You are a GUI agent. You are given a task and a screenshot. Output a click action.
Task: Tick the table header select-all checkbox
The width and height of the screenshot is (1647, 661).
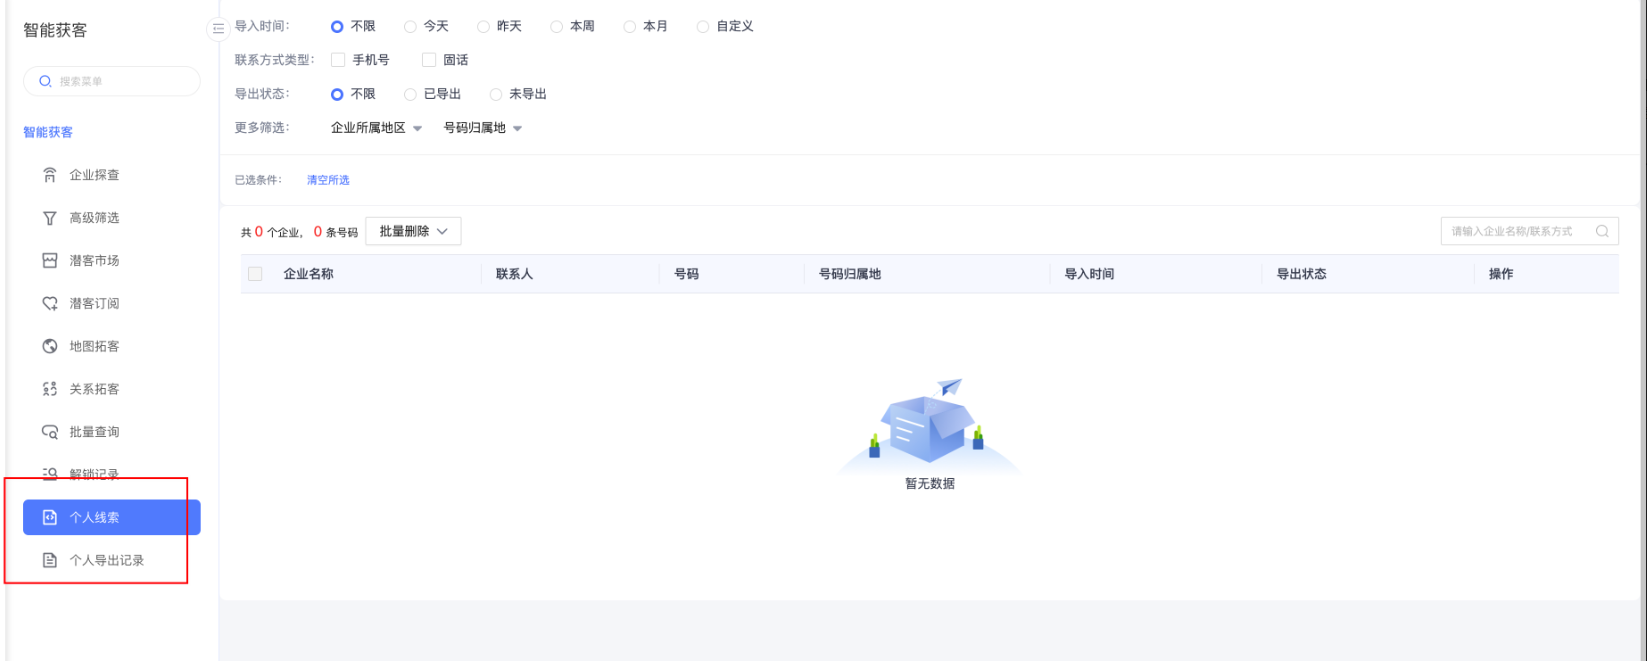click(255, 274)
